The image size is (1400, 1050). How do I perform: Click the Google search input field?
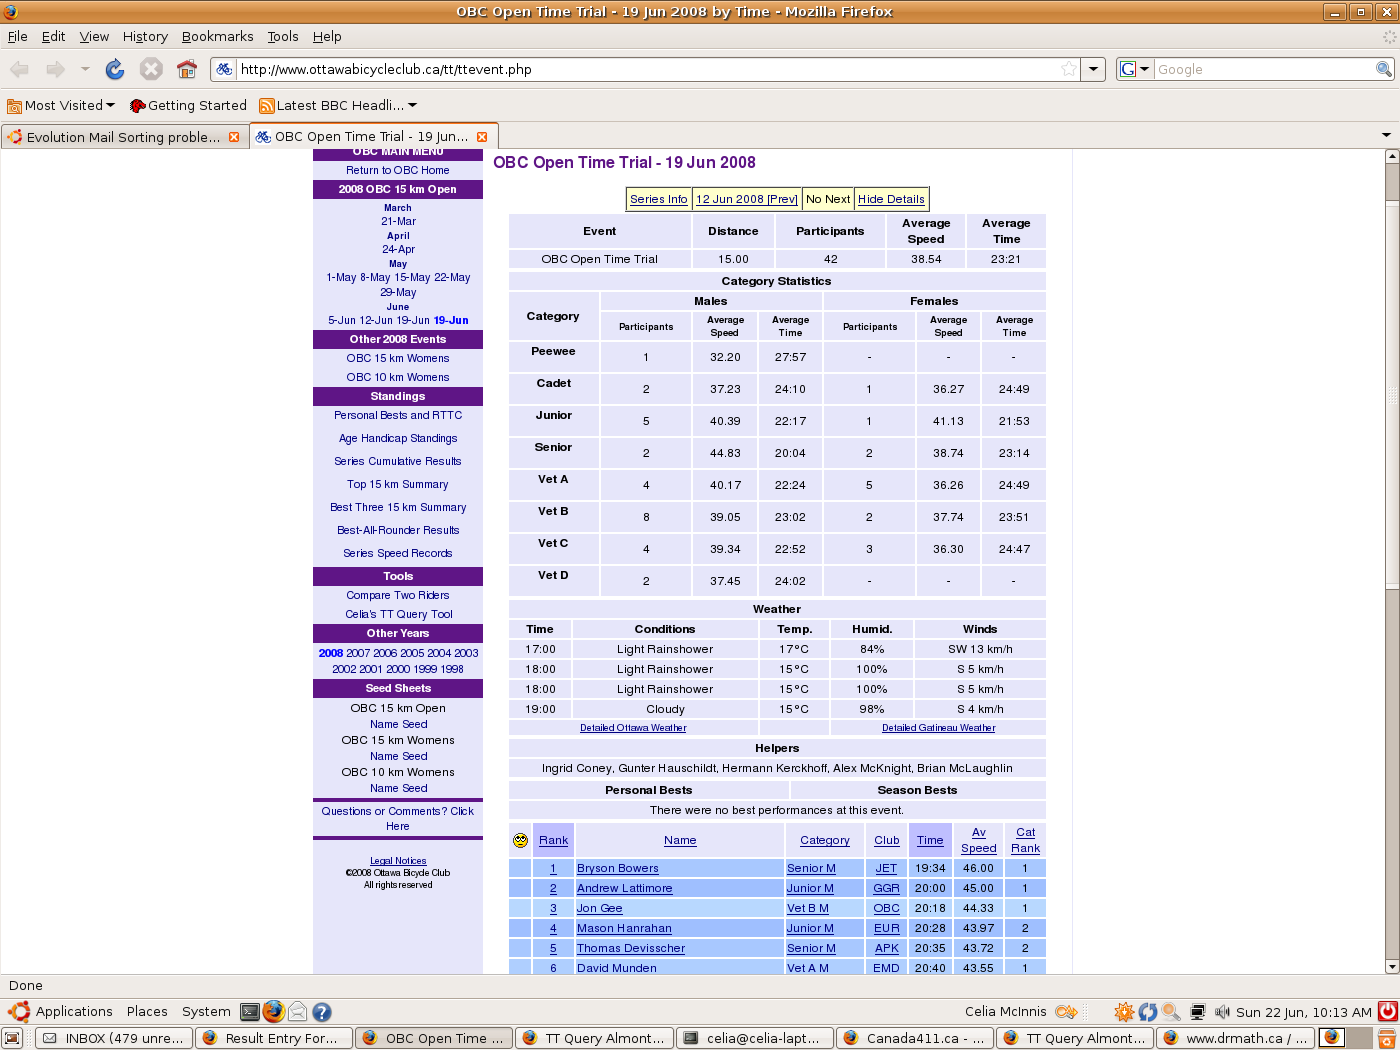pos(1264,69)
